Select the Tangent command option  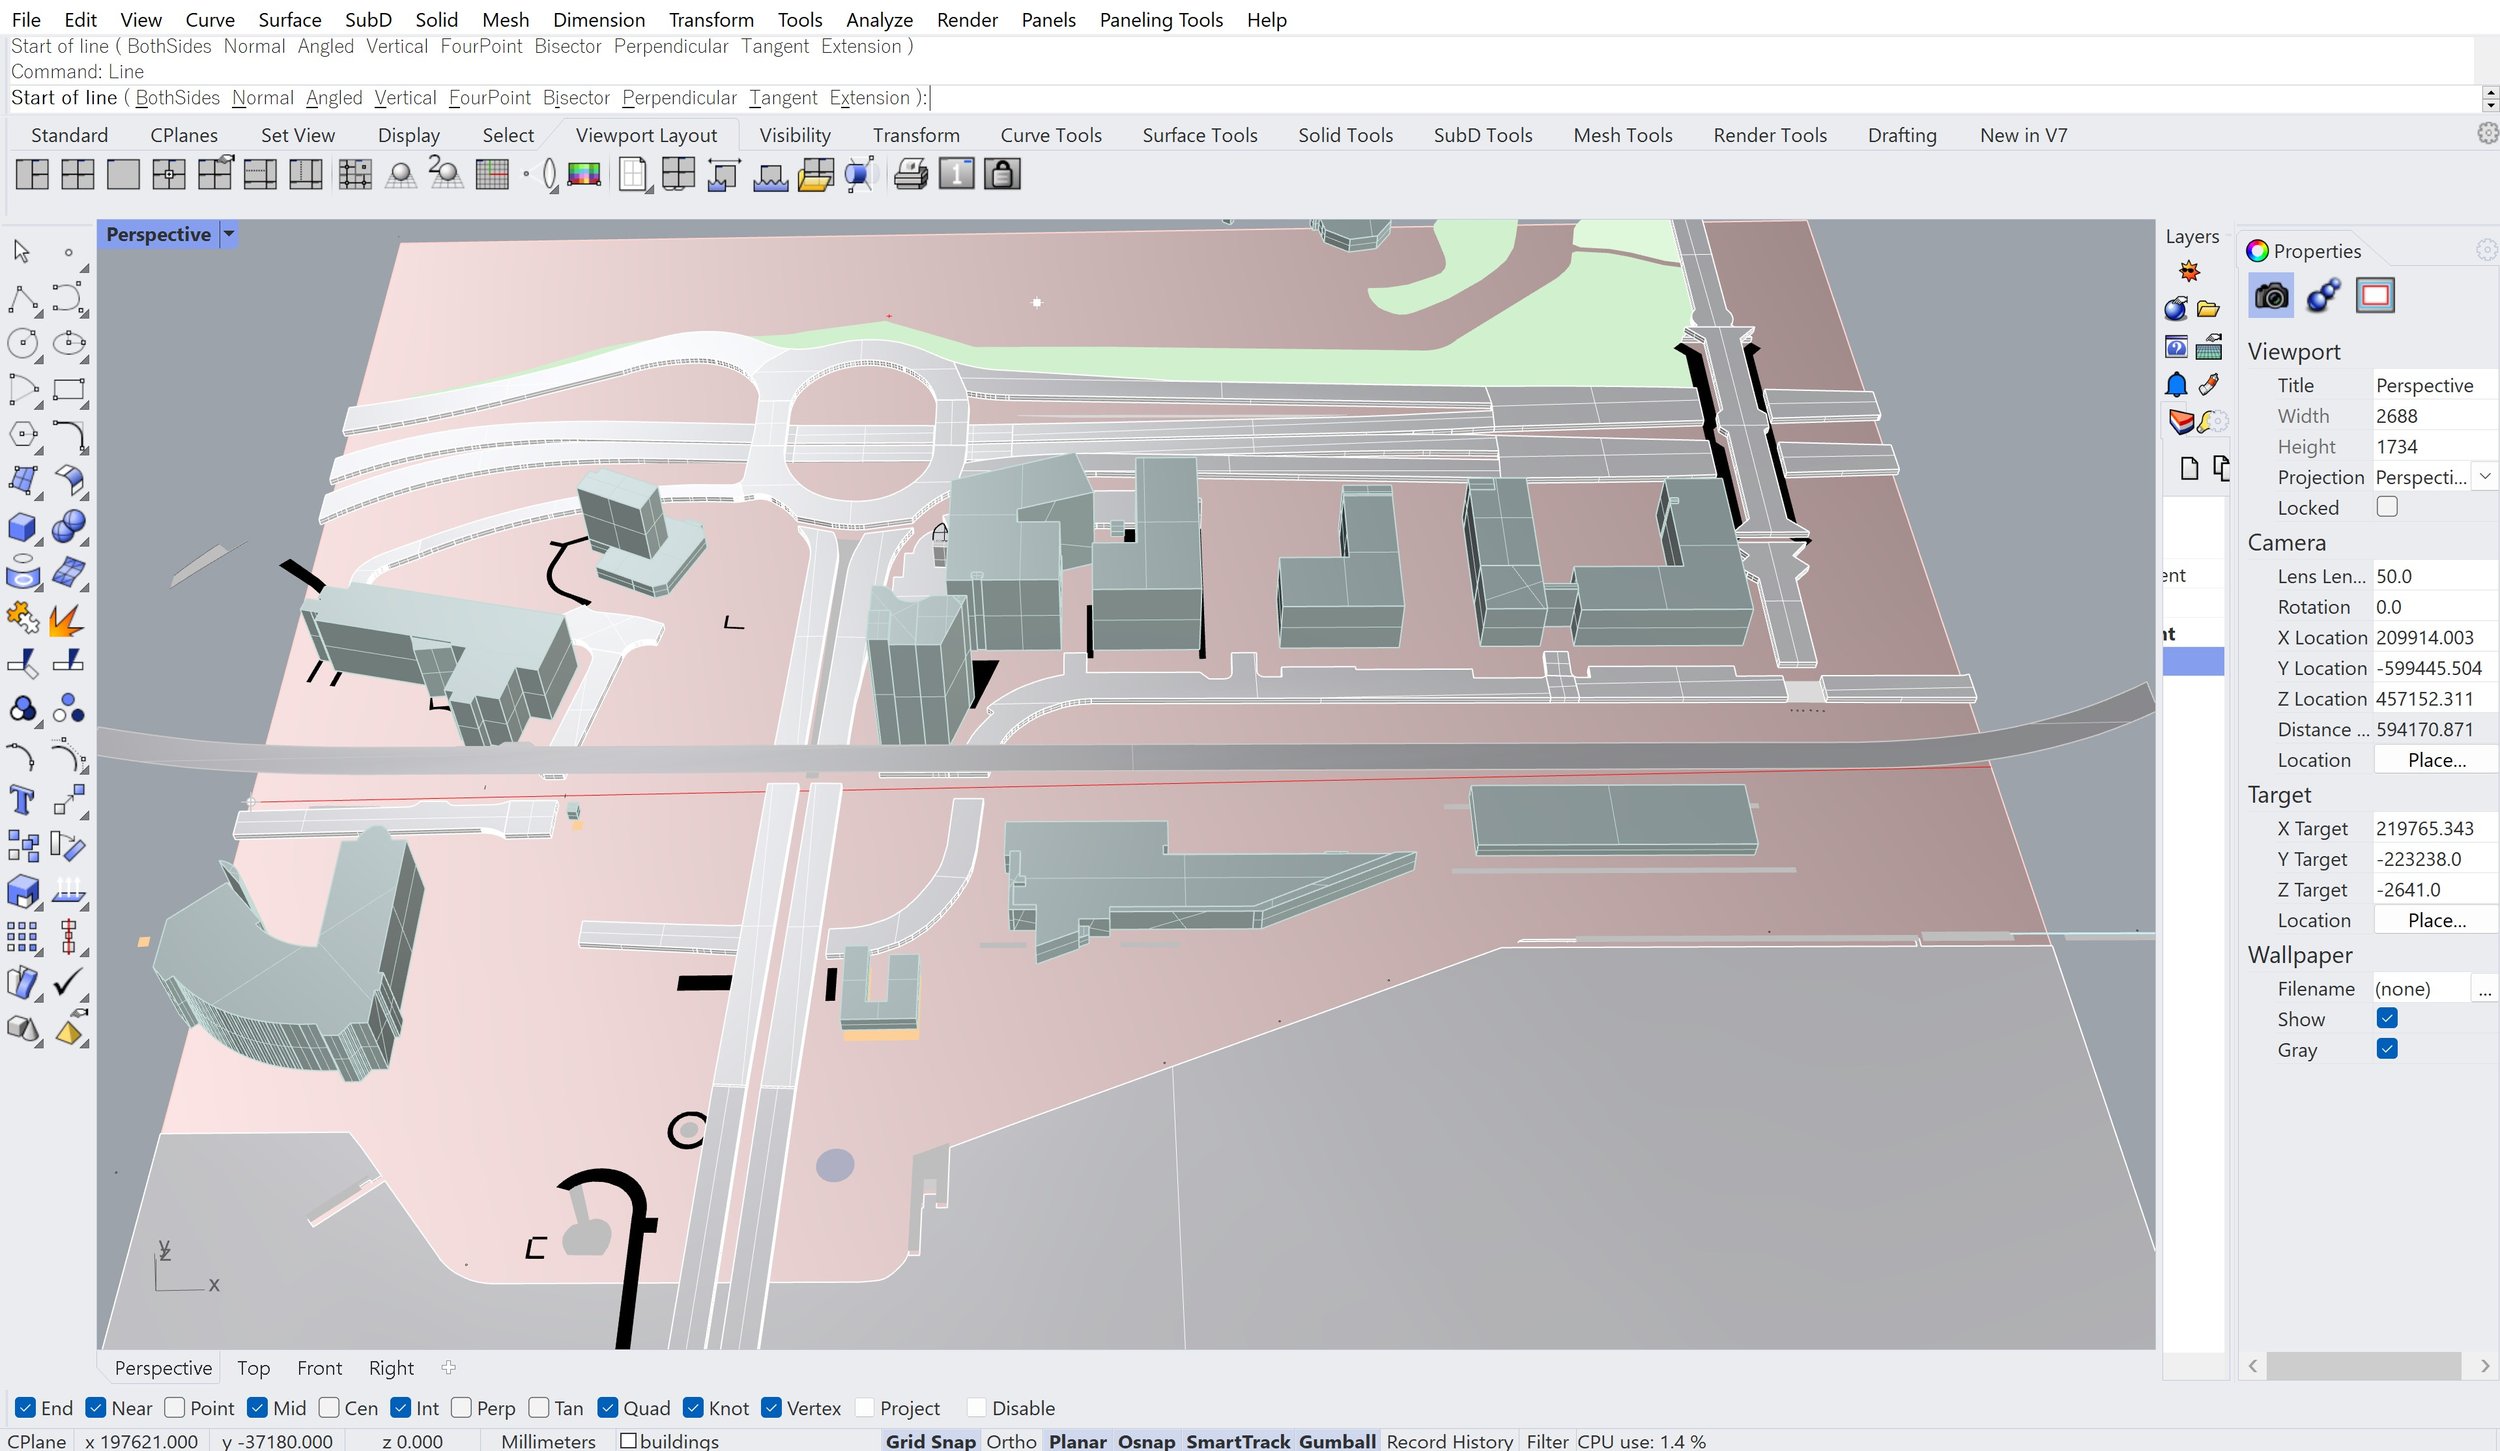(x=783, y=97)
